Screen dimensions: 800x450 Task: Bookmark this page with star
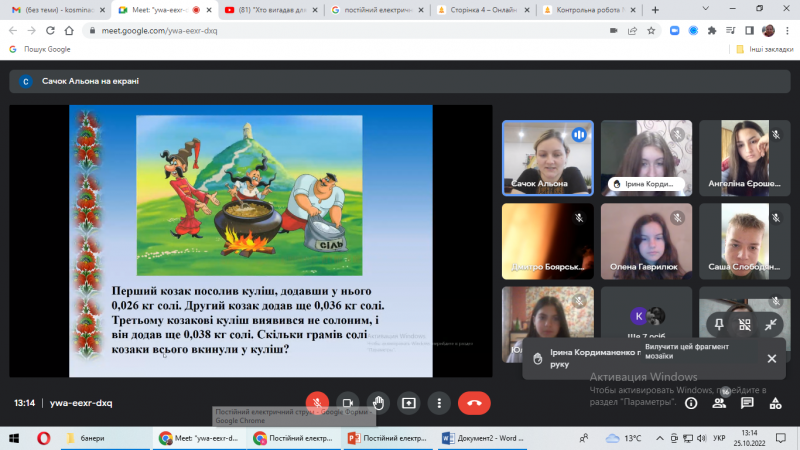(x=651, y=31)
